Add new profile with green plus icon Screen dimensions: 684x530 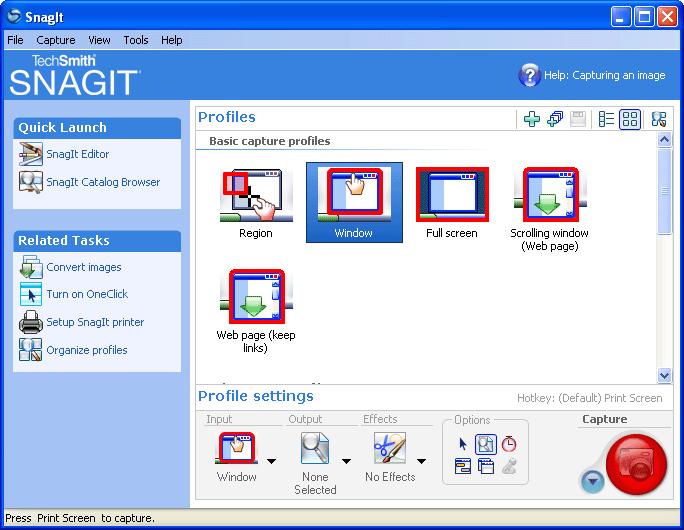coord(532,119)
